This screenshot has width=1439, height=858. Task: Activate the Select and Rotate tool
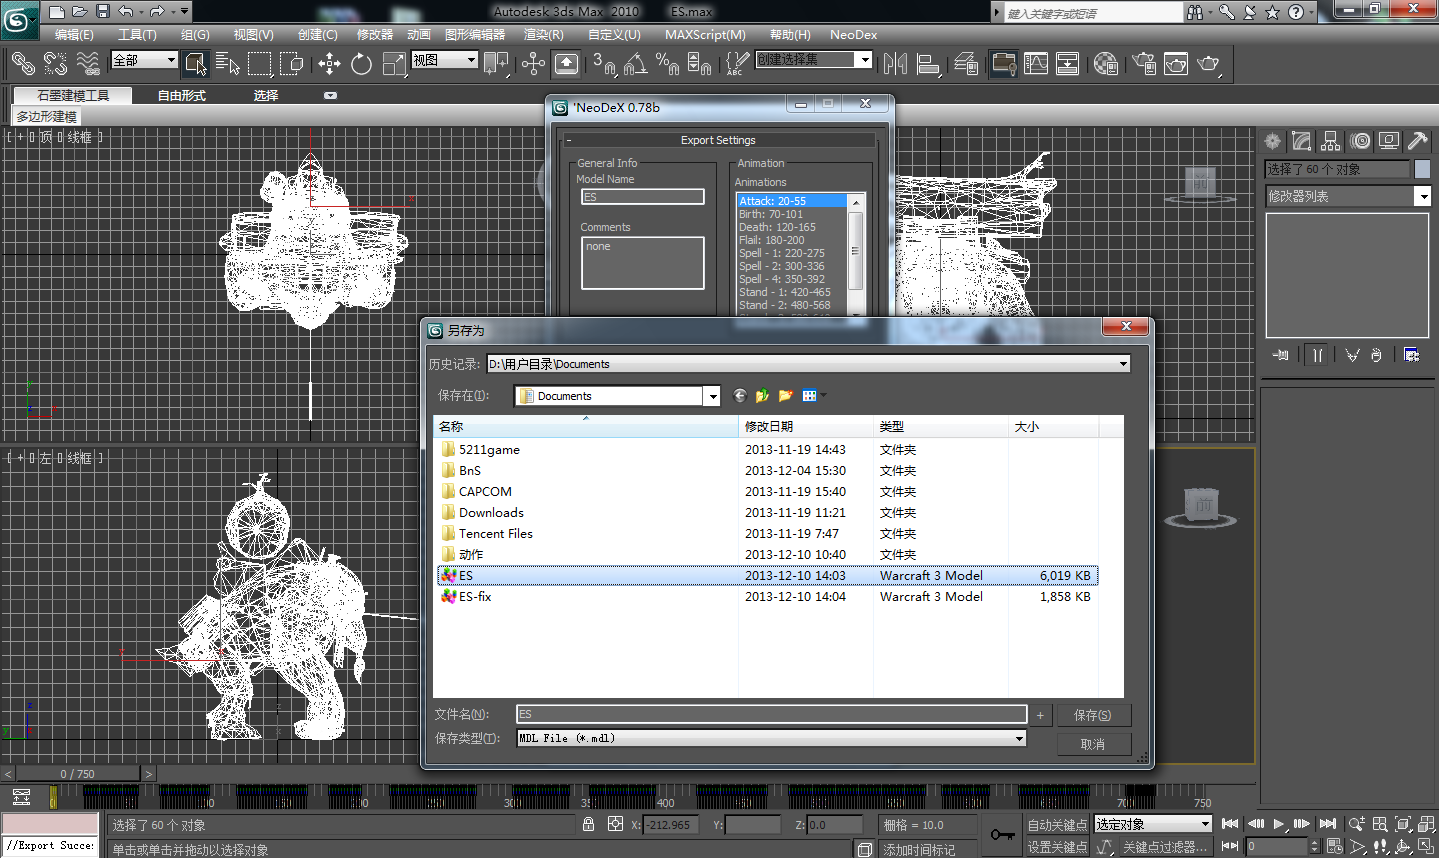pyautogui.click(x=362, y=64)
